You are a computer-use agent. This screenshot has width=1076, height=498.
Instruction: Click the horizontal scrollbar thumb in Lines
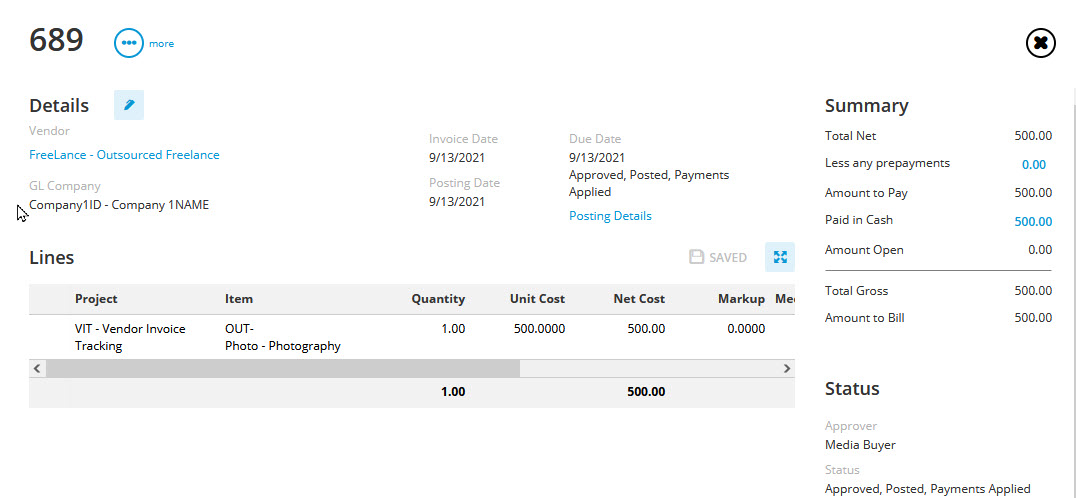pyautogui.click(x=283, y=368)
